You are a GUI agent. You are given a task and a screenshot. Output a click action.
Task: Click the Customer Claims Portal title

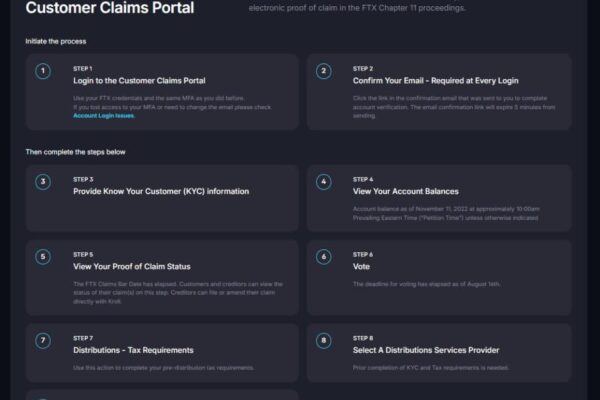pyautogui.click(x=110, y=8)
